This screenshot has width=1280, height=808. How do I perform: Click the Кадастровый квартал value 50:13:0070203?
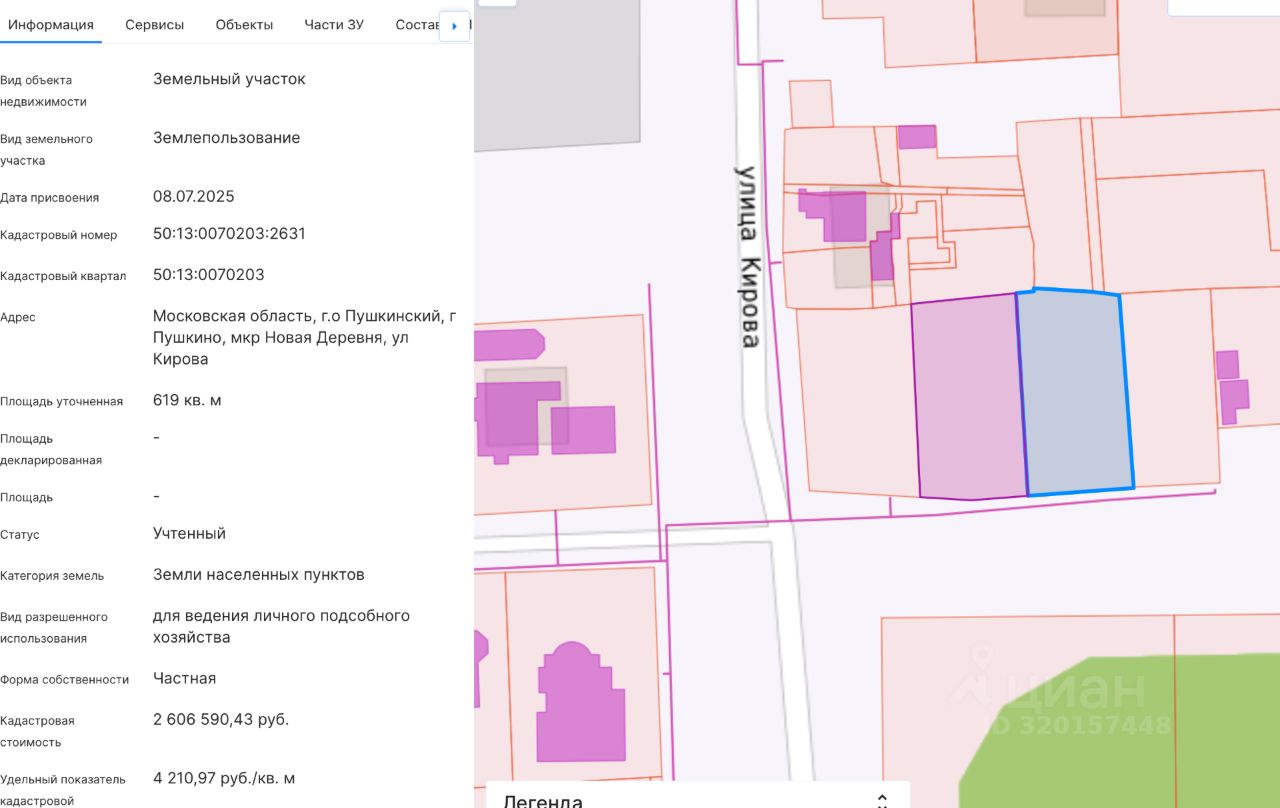(208, 274)
